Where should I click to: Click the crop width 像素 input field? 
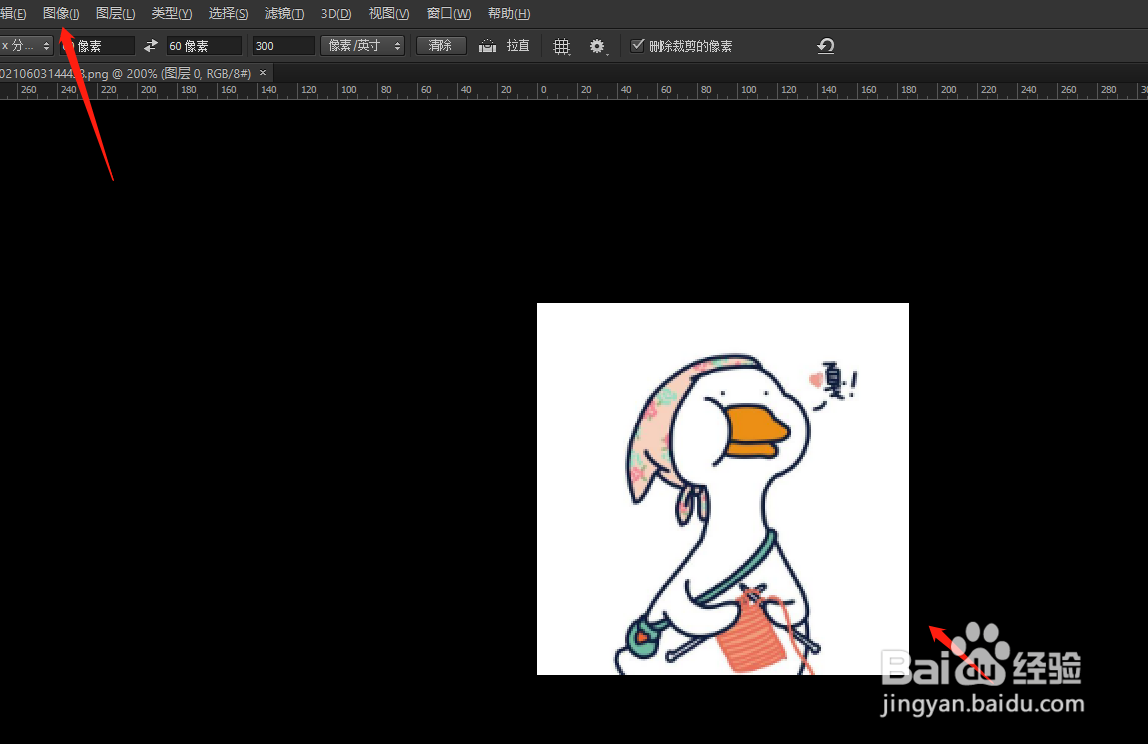tap(97, 45)
